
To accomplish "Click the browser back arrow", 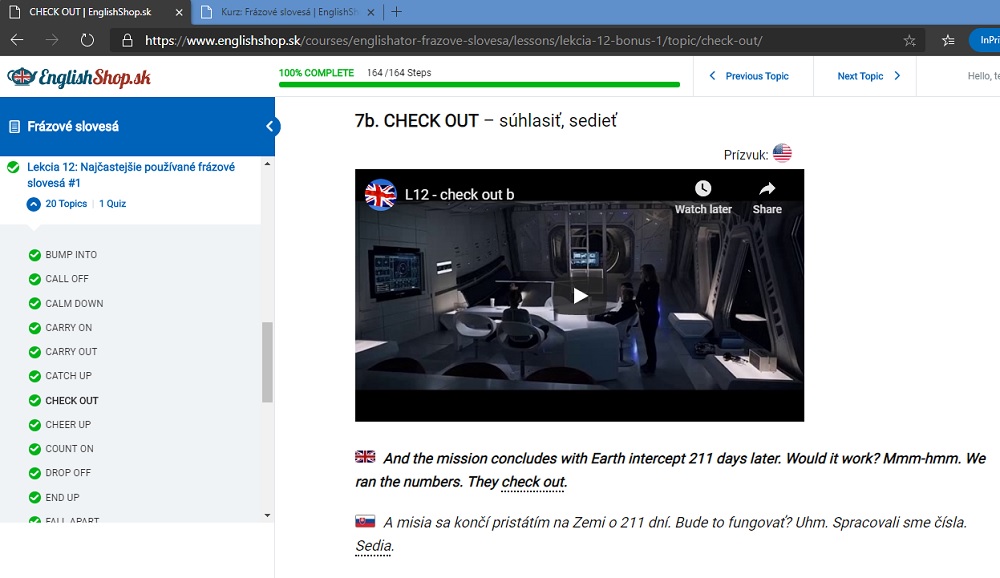I will coord(17,41).
